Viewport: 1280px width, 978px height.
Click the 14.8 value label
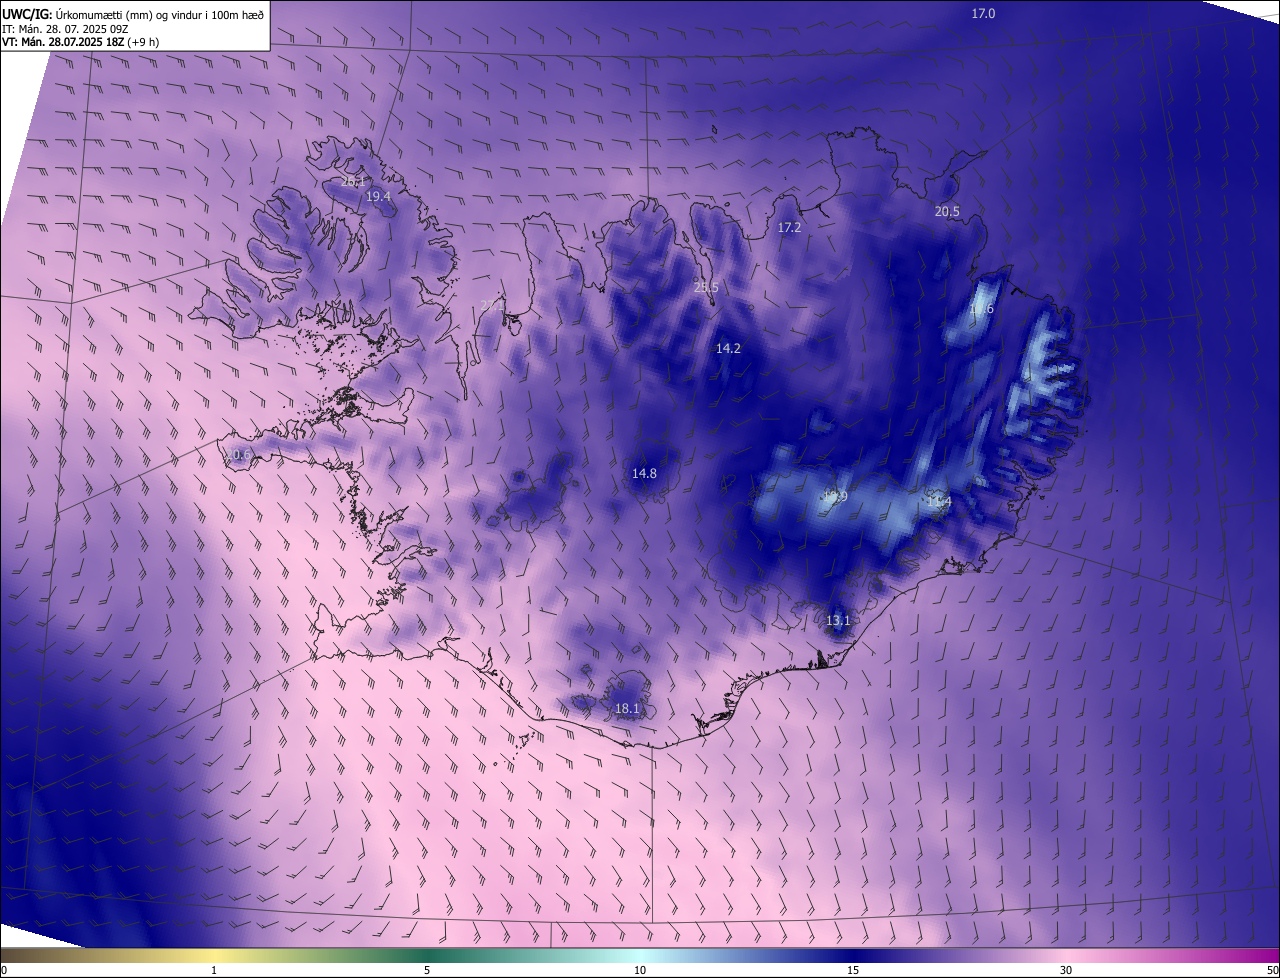click(x=644, y=473)
